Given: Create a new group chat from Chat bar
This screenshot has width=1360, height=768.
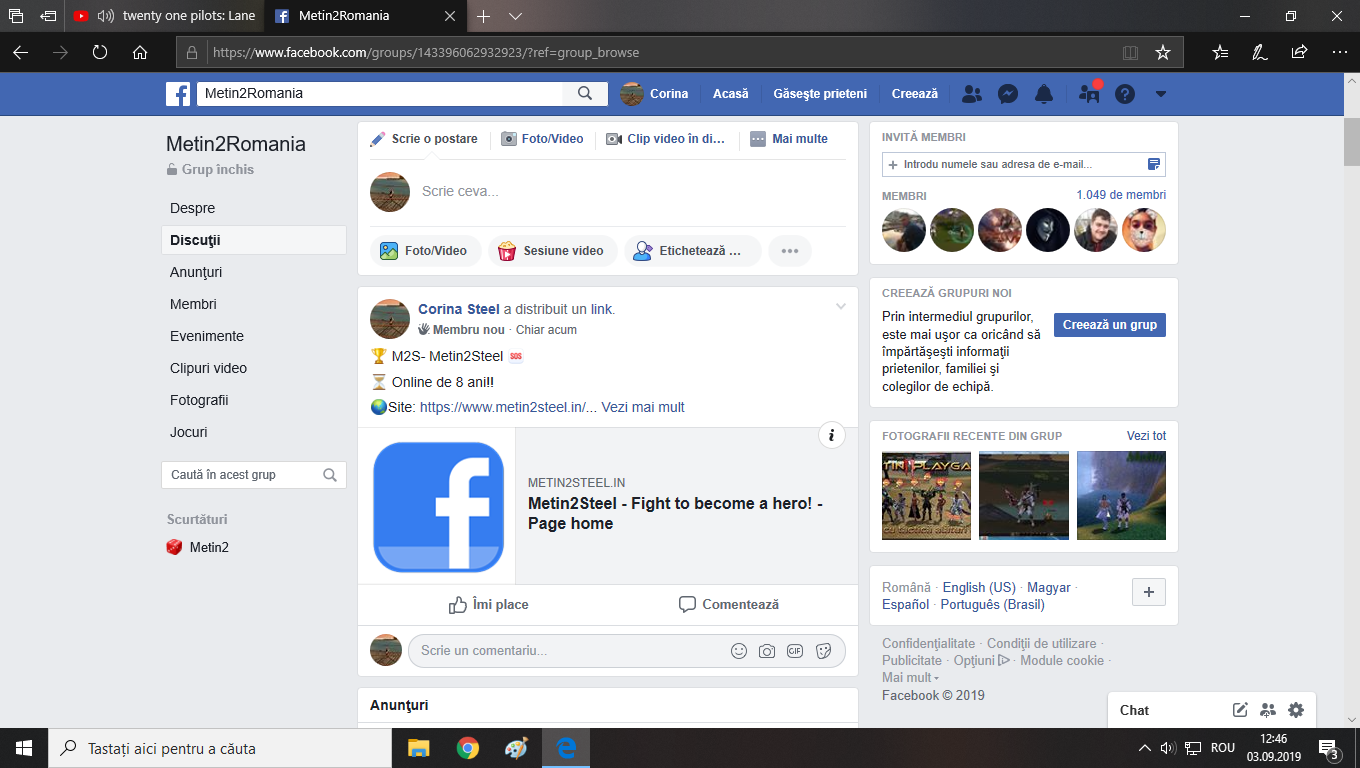Looking at the screenshot, I should tap(1268, 710).
